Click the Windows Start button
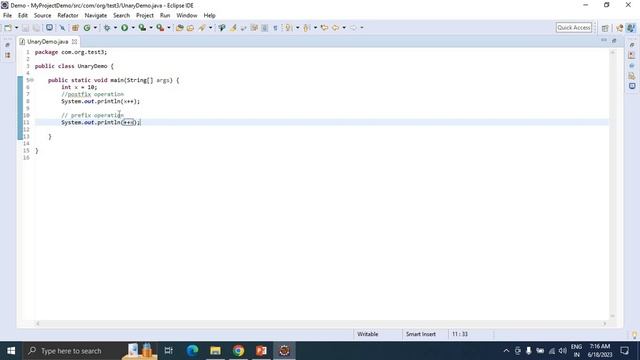The image size is (640, 360). (x=11, y=351)
